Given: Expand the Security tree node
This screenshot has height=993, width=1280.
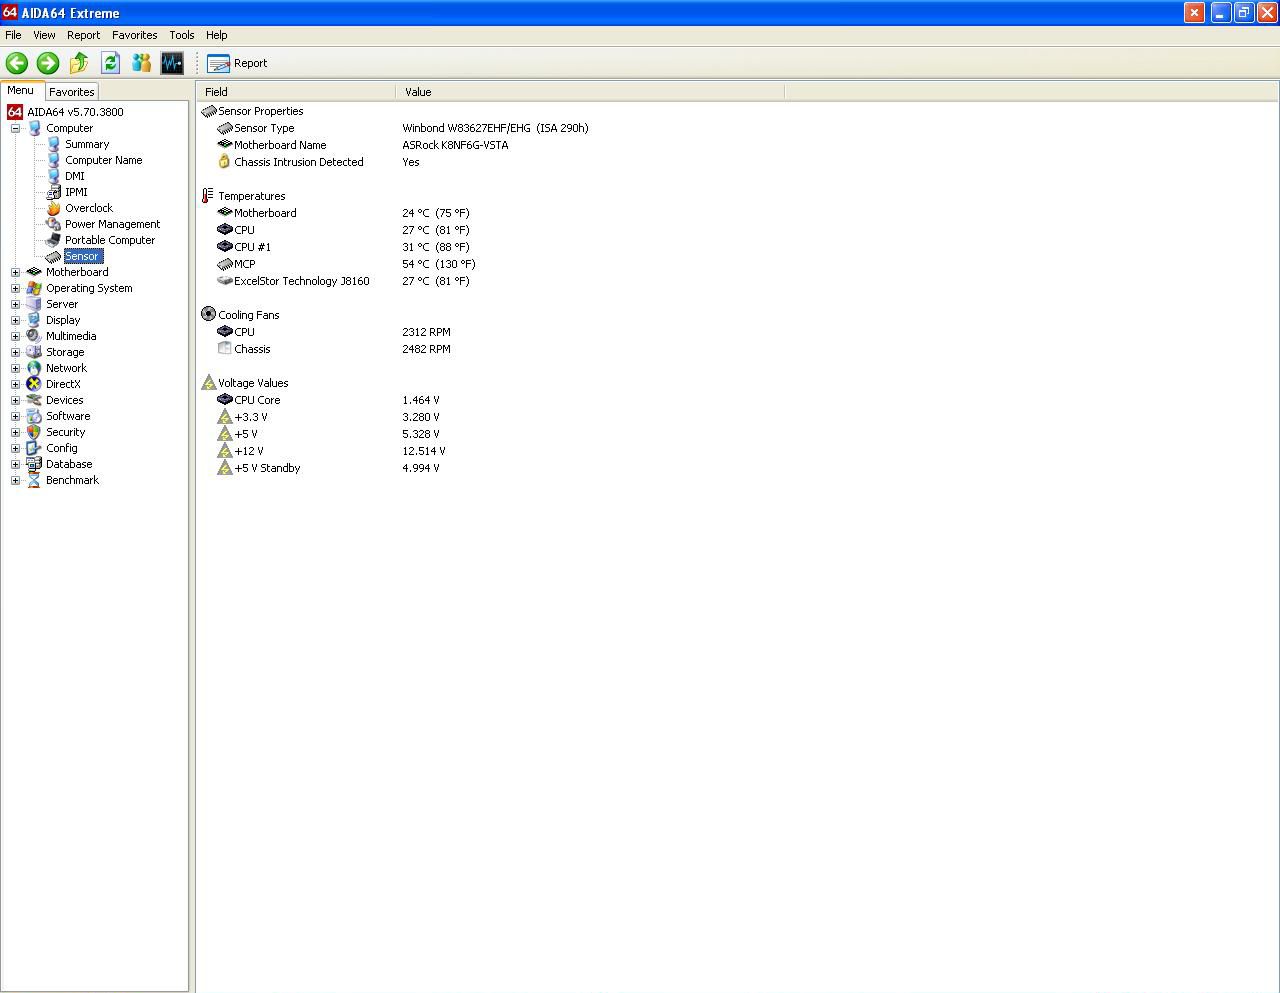Looking at the screenshot, I should coord(15,432).
